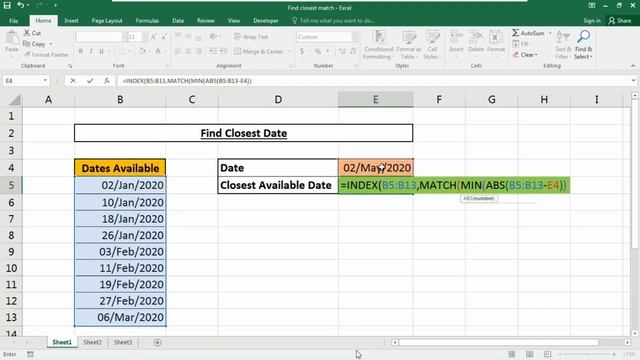
Task: Click Enter checkmark in formula bar
Action: (90, 81)
